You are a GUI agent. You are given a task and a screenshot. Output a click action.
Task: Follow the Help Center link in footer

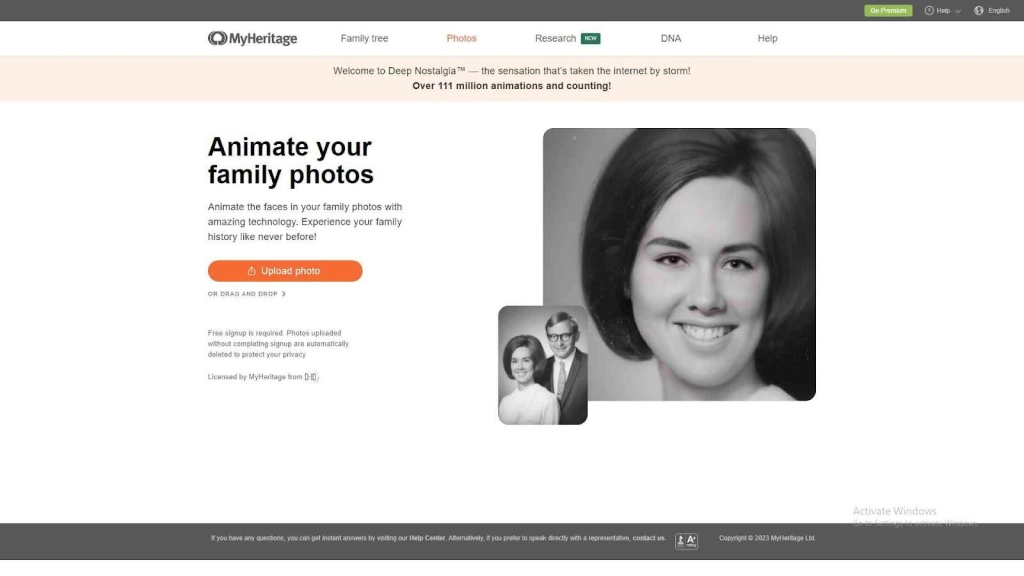click(427, 538)
